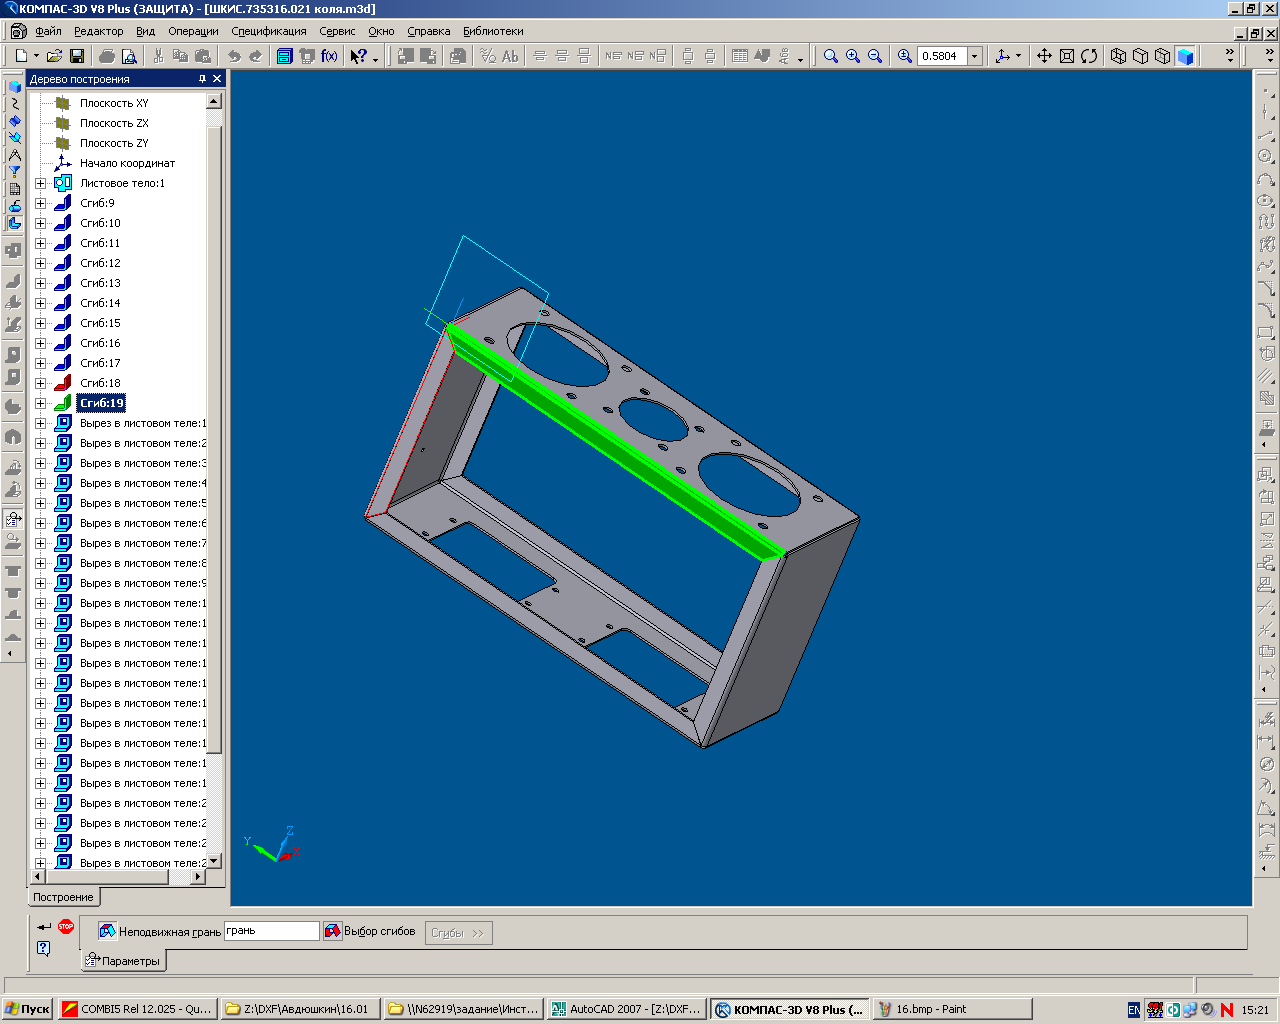This screenshot has width=1280, height=1024.
Task: Open the Библиотеки menu
Action: [493, 31]
